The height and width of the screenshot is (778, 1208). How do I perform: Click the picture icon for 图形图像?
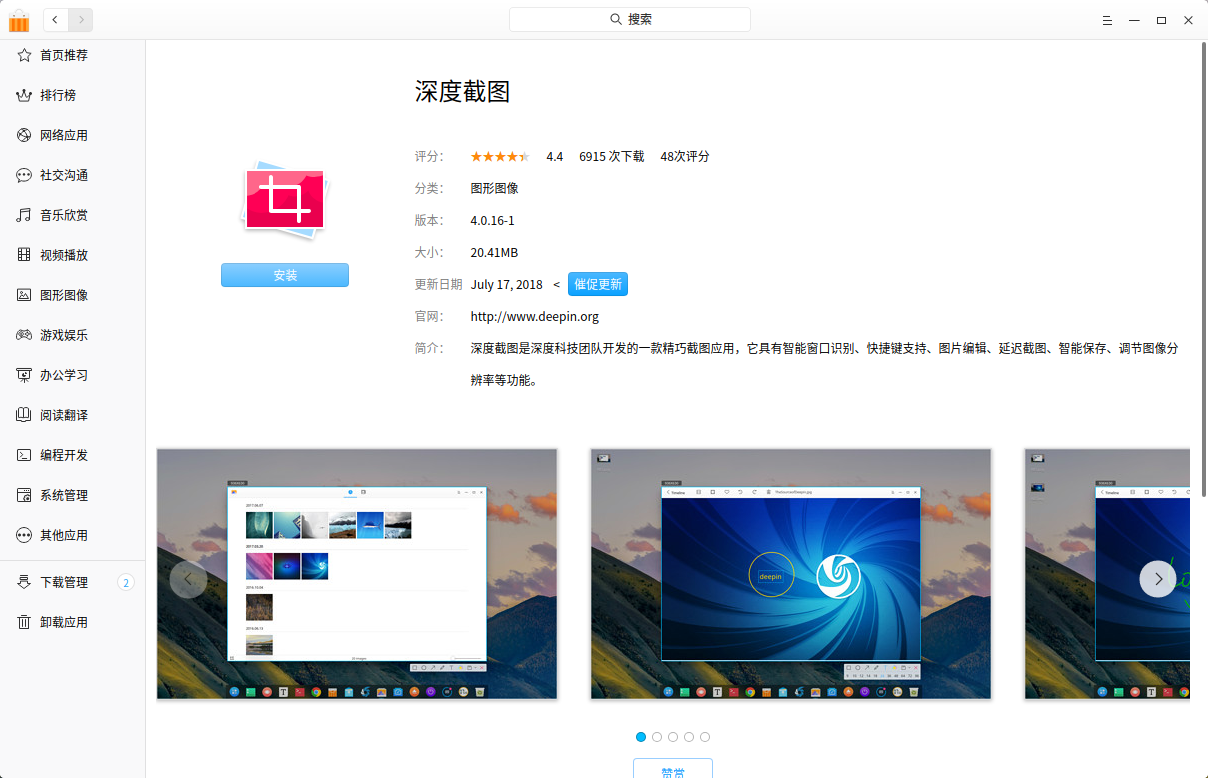coord(24,295)
